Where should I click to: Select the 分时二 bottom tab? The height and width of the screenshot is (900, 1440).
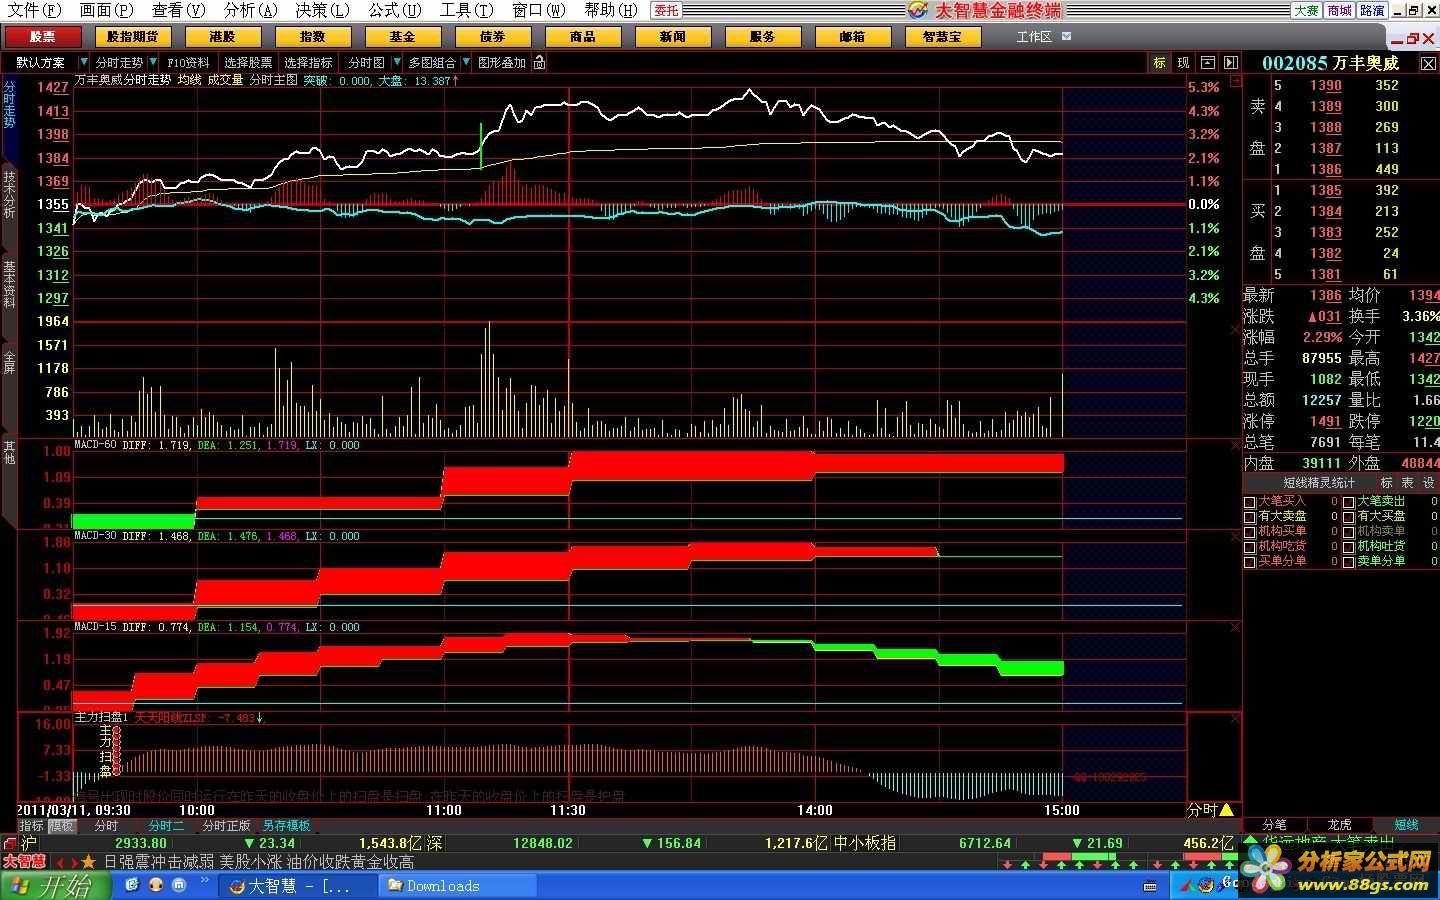tap(166, 826)
